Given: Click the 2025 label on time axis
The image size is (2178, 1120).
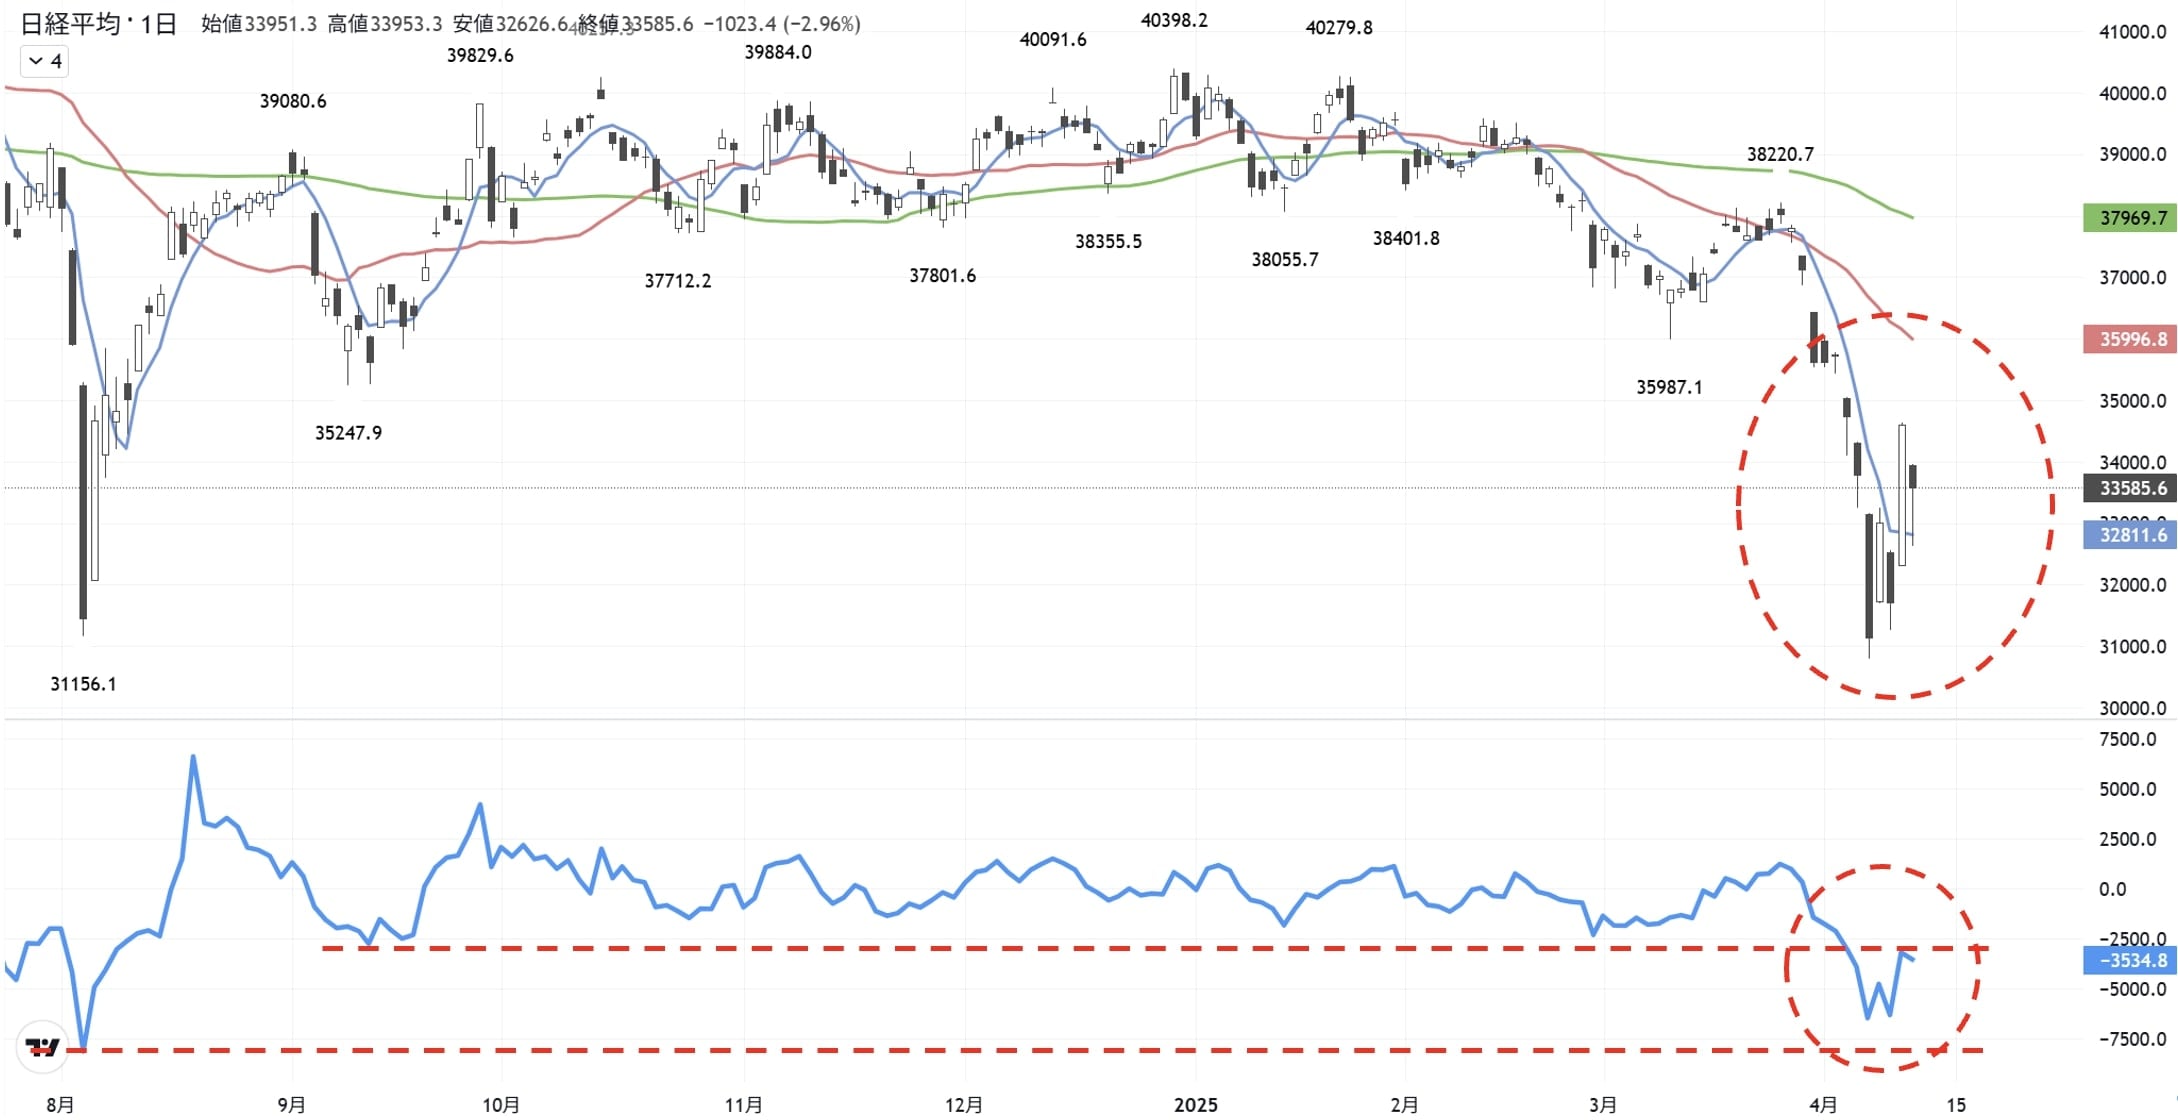Looking at the screenshot, I should (1196, 1105).
